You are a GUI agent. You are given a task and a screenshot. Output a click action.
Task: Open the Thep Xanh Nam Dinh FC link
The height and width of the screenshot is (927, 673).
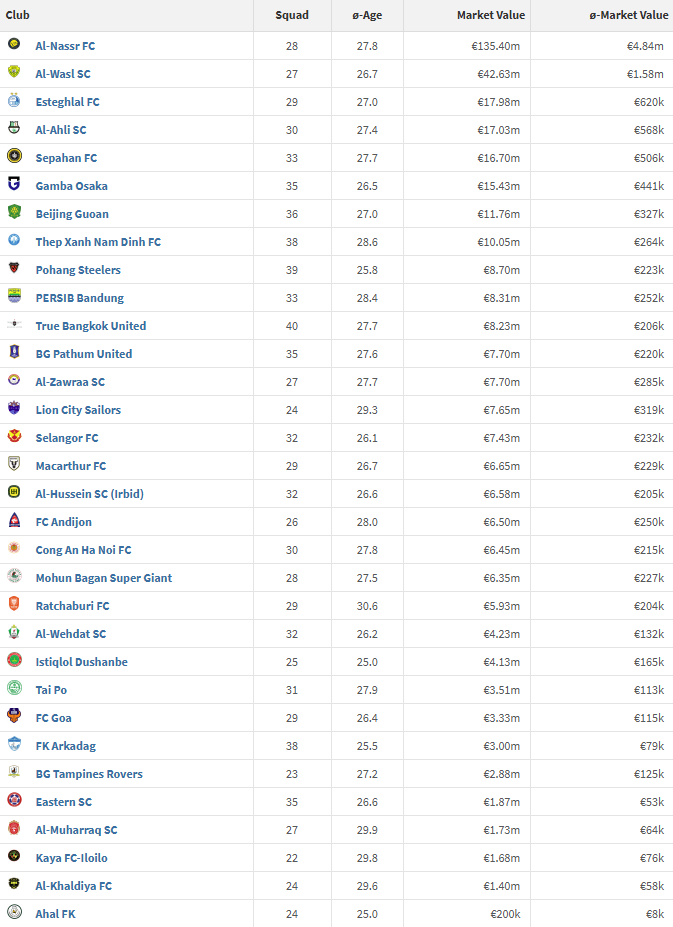click(98, 242)
